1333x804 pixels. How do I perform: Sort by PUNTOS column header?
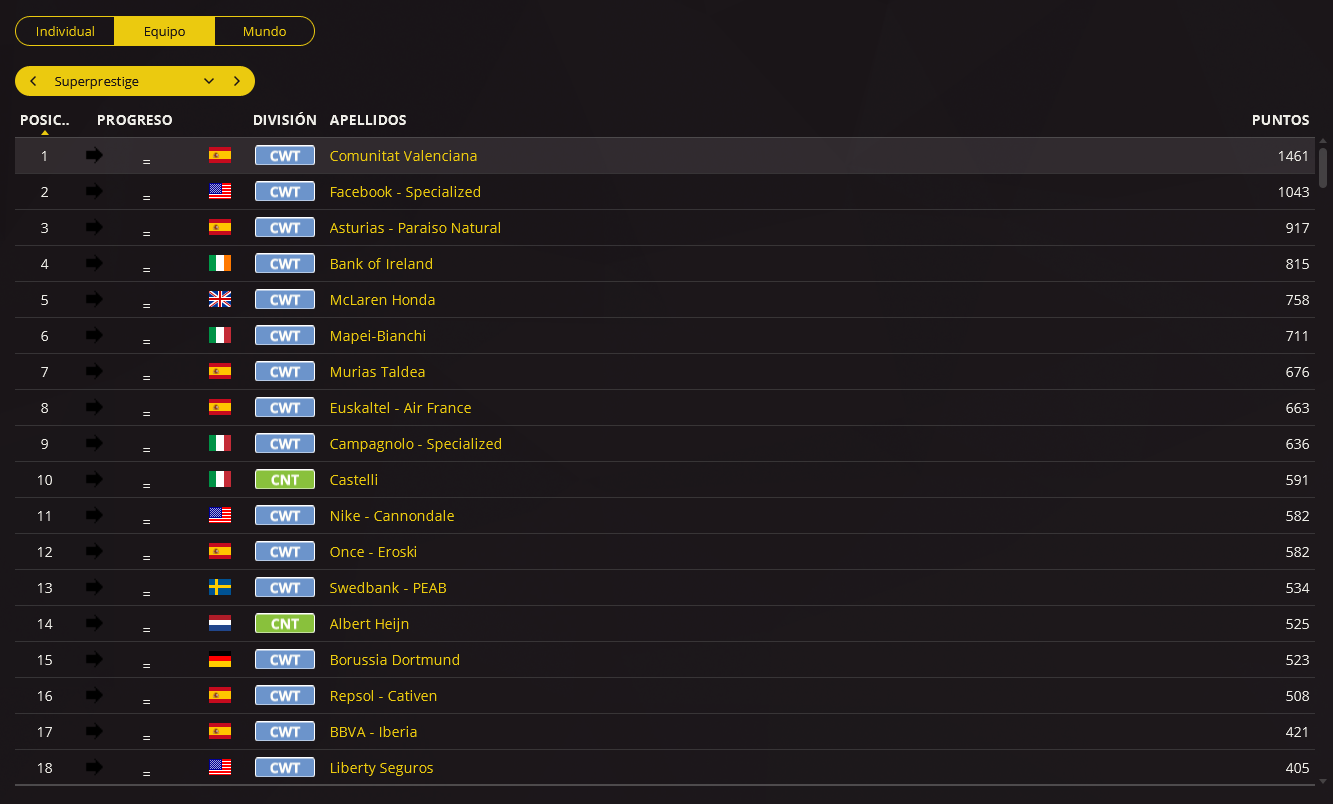(1280, 120)
